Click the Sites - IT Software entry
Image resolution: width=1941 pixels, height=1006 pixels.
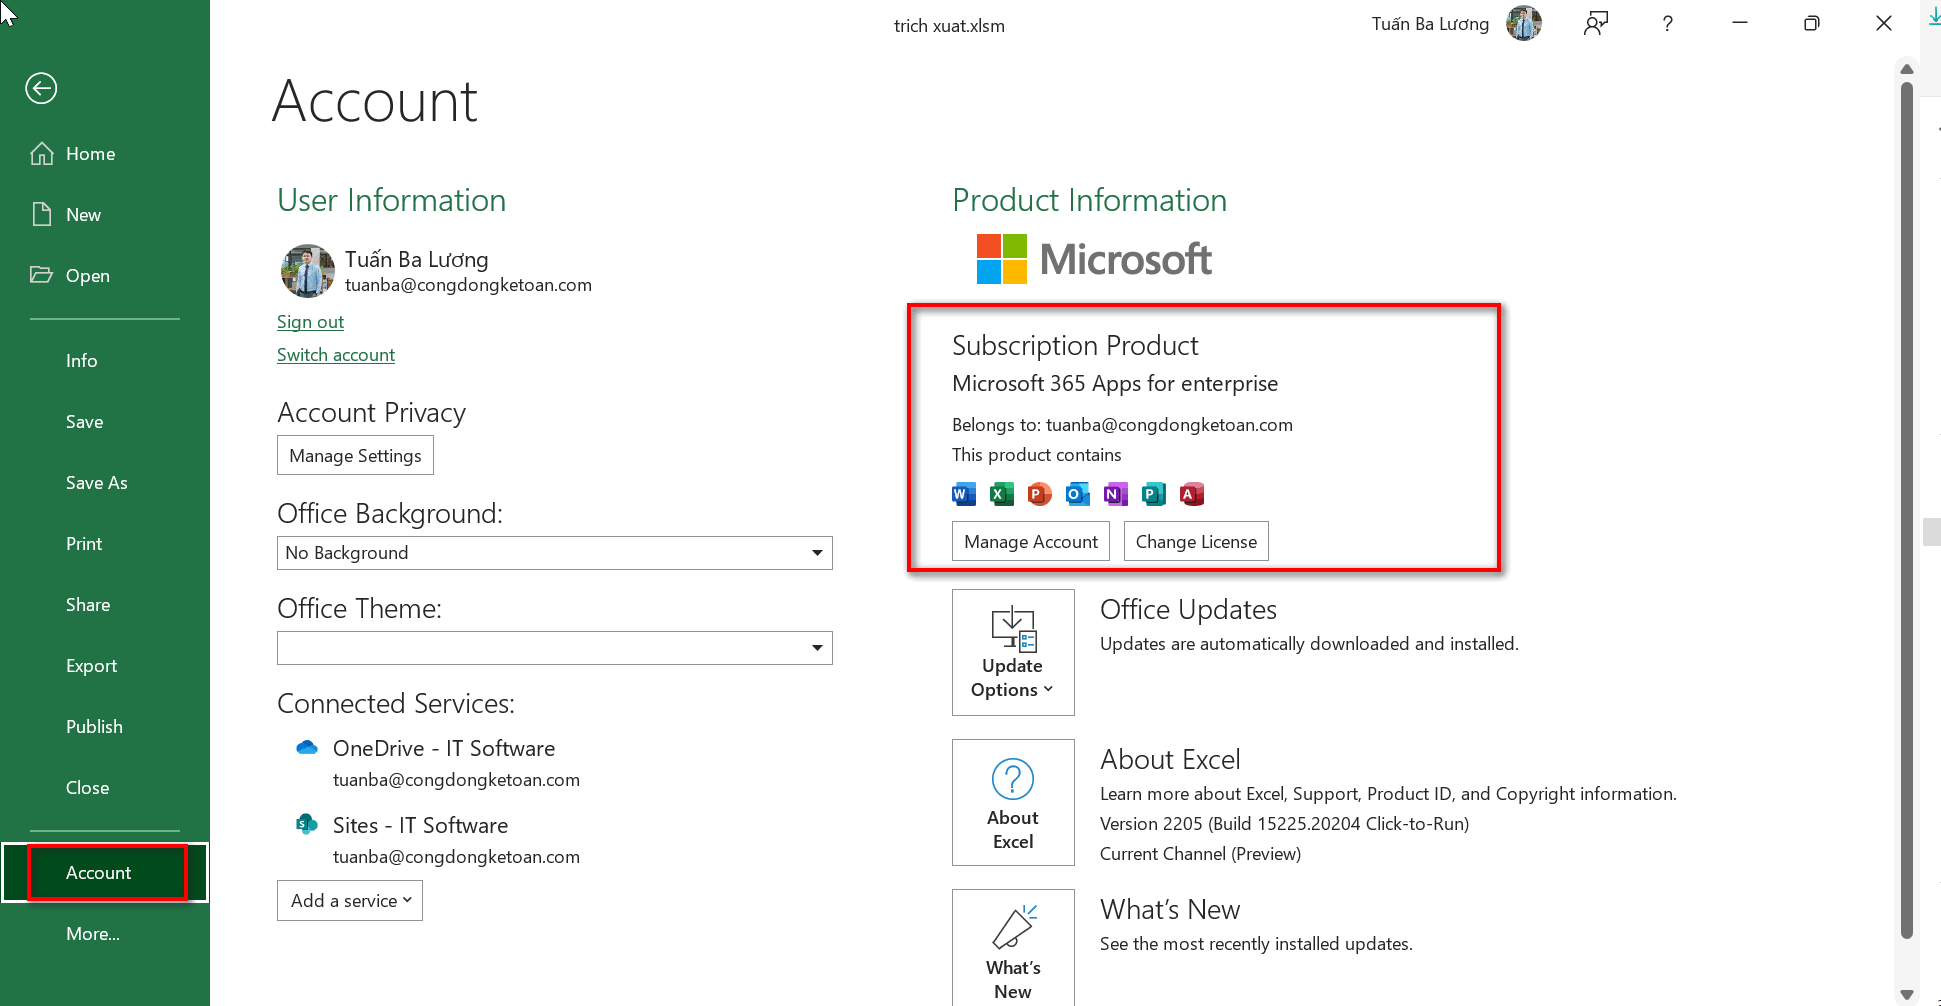click(x=420, y=825)
